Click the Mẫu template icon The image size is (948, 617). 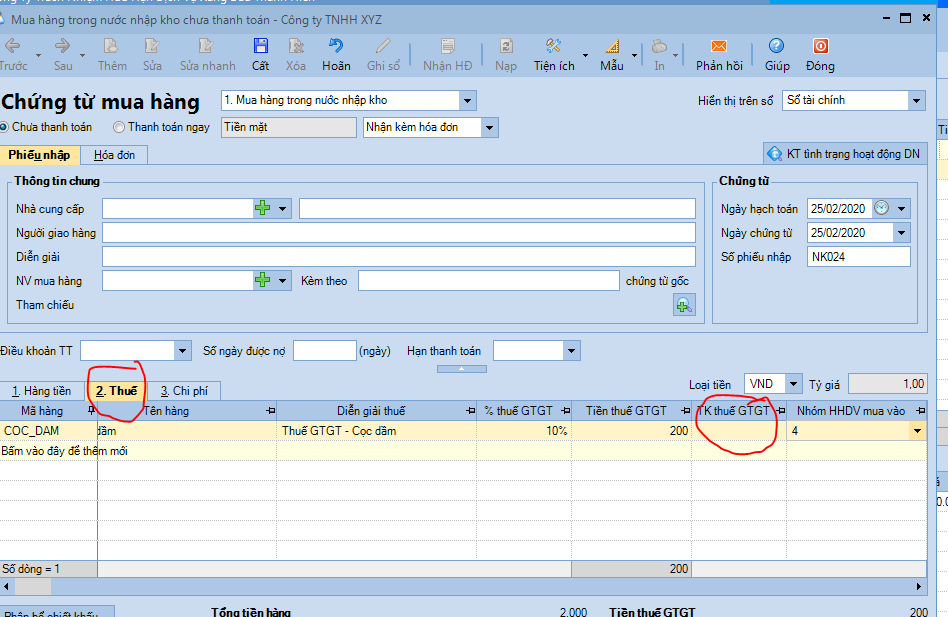coord(611,47)
